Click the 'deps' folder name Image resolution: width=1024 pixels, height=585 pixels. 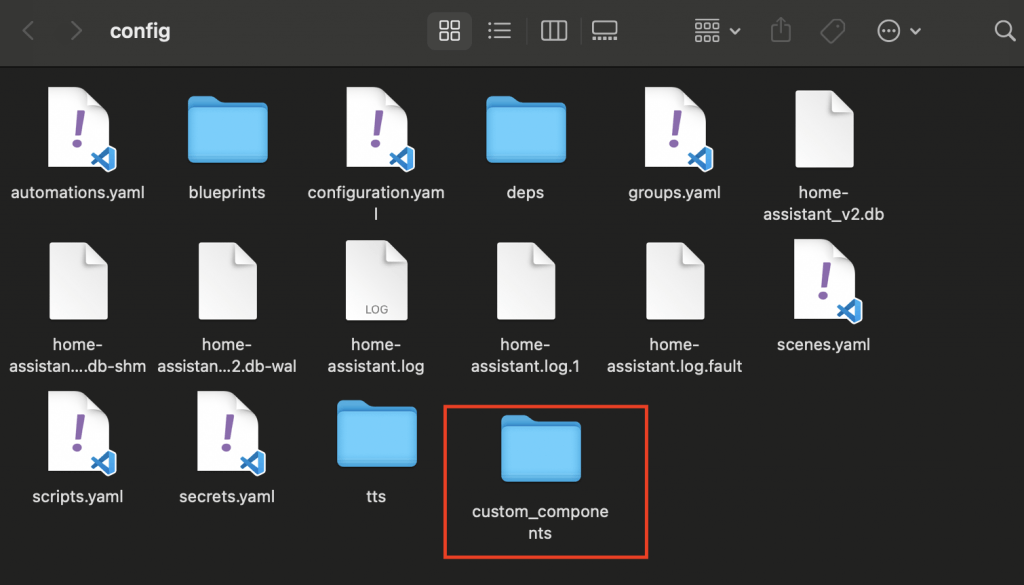pyautogui.click(x=525, y=193)
